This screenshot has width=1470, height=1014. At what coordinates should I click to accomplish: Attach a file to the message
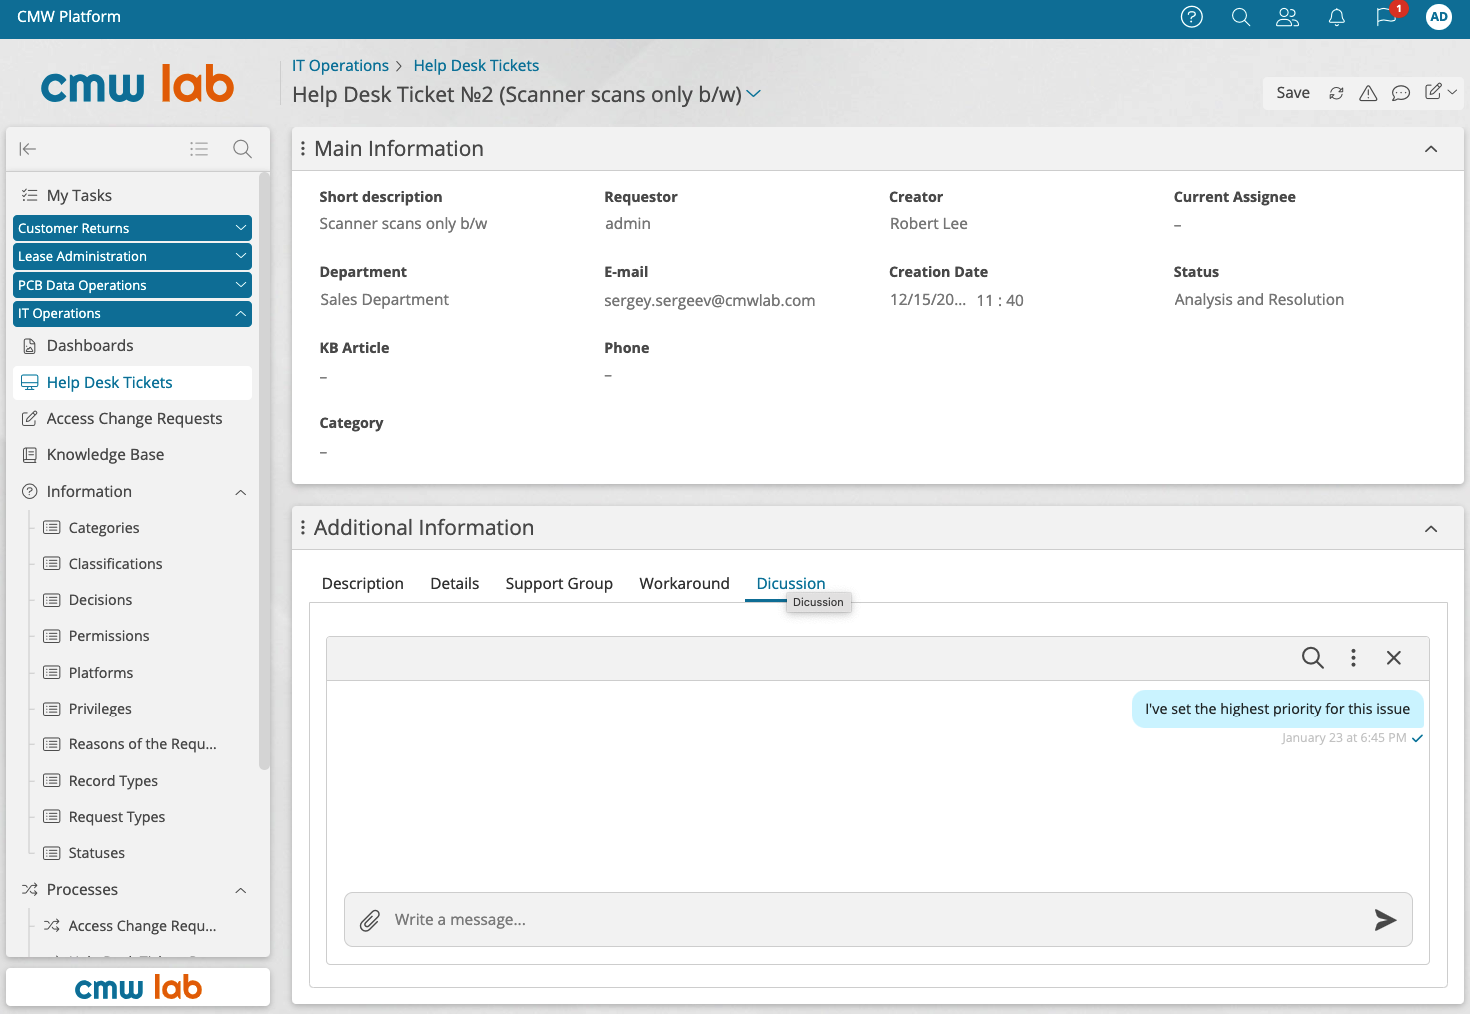370,920
